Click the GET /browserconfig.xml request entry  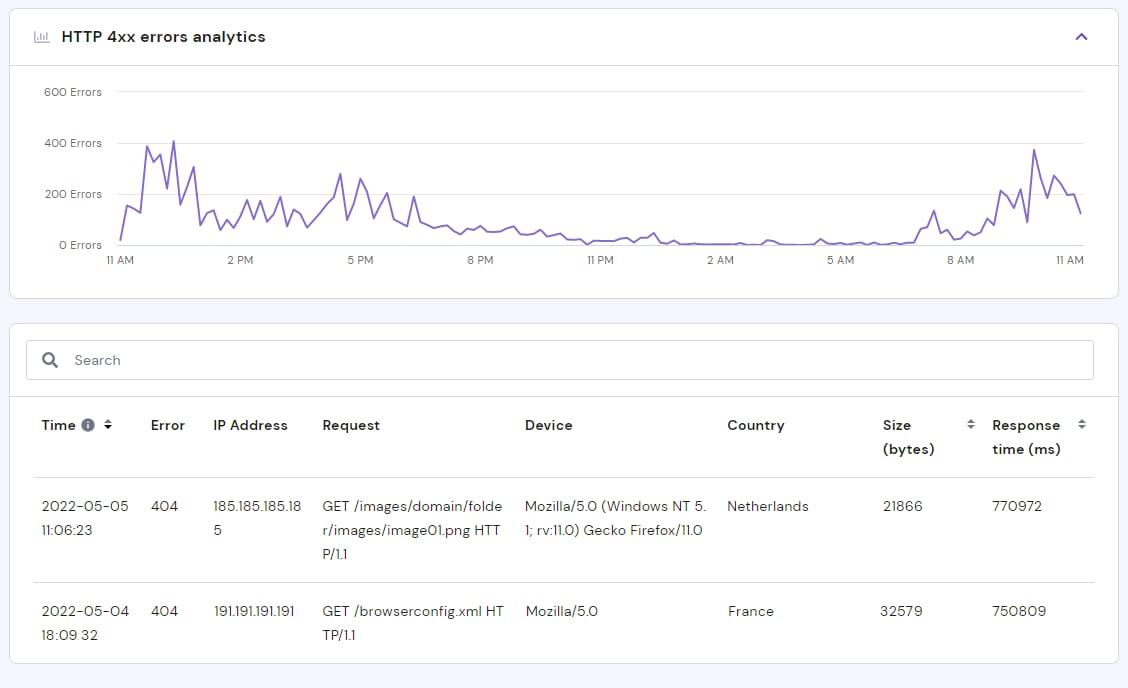coord(412,622)
